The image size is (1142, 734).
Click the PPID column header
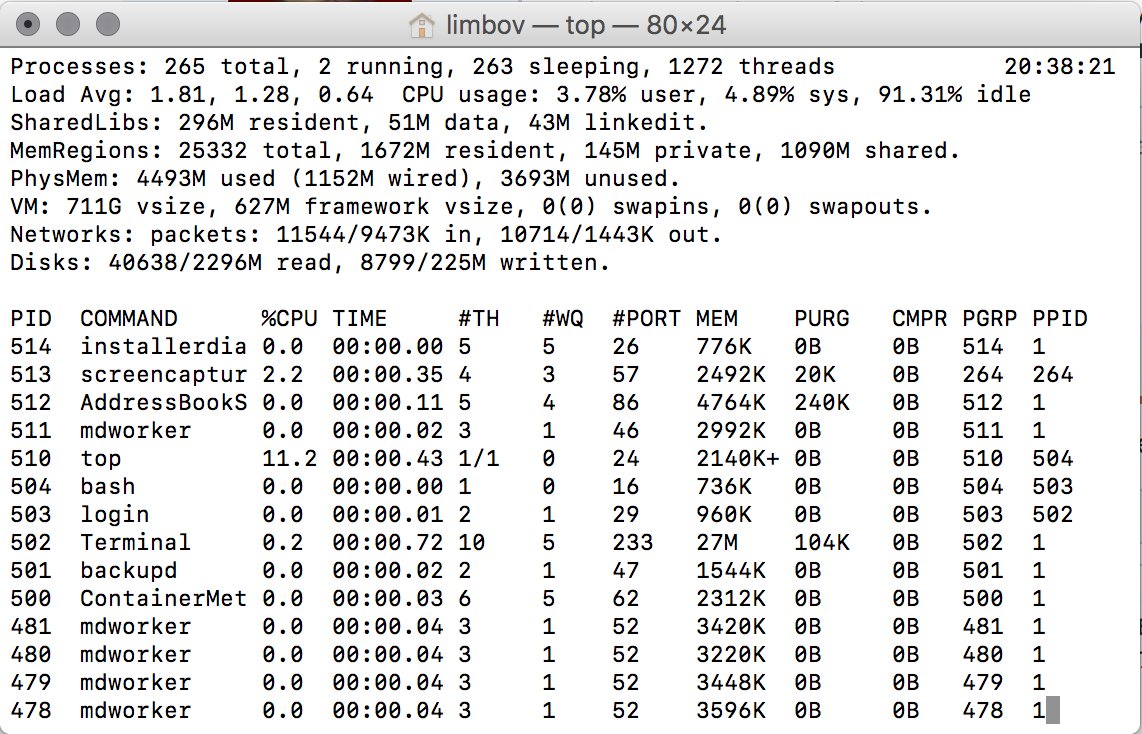tap(1060, 319)
